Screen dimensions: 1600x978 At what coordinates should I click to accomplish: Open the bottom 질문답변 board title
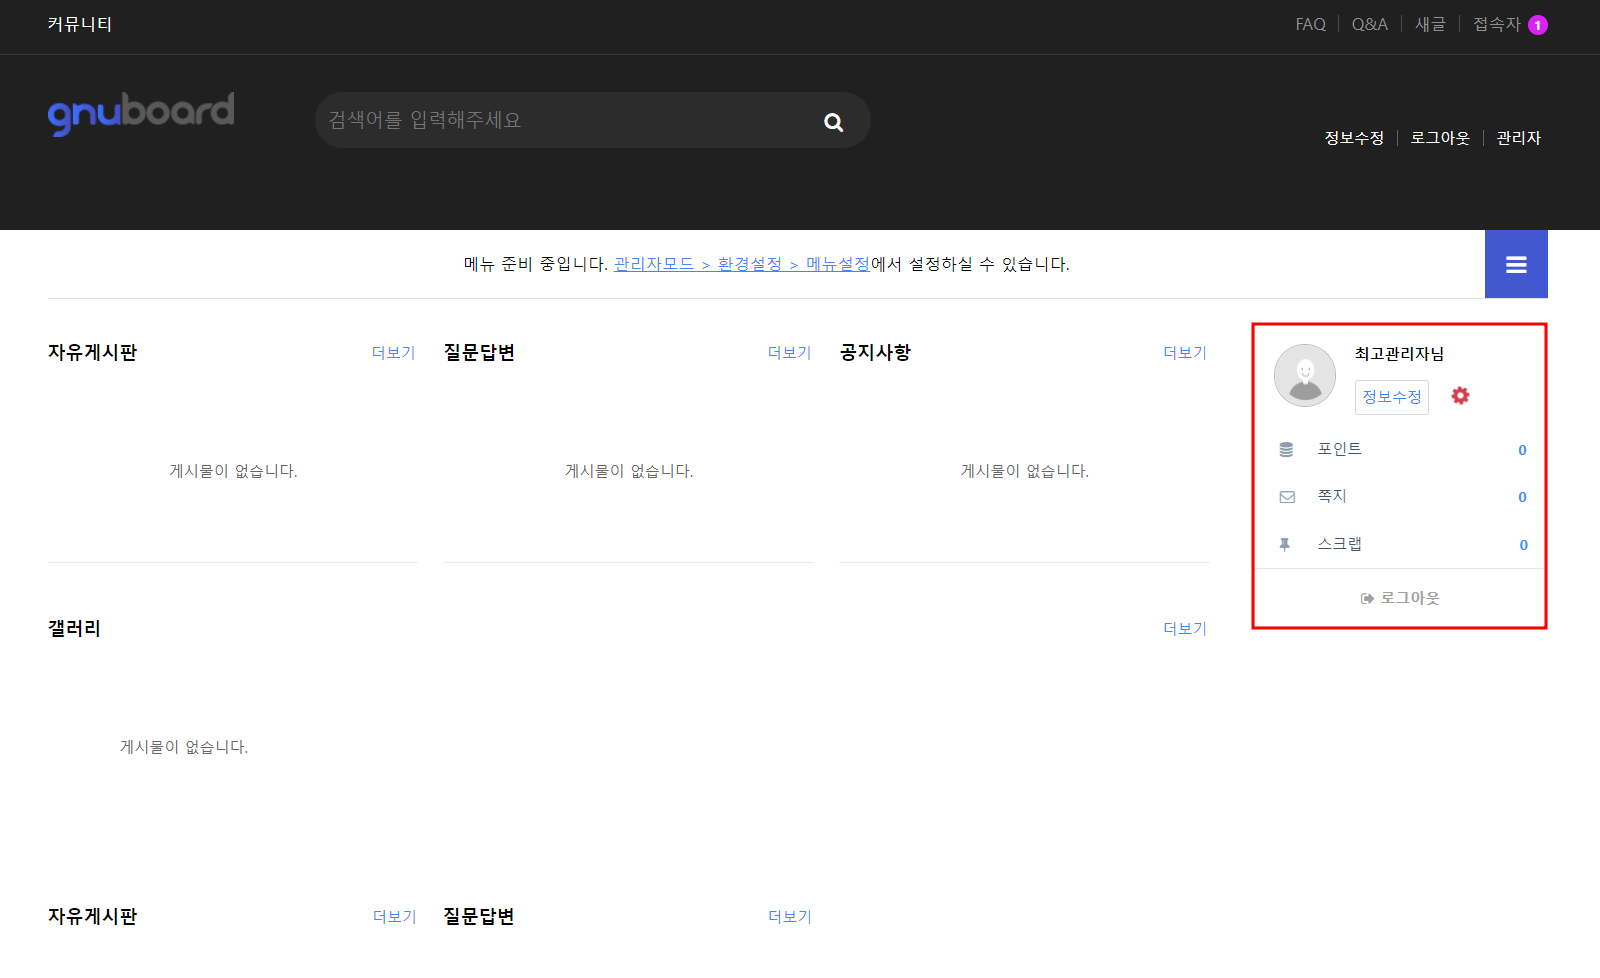tap(479, 917)
